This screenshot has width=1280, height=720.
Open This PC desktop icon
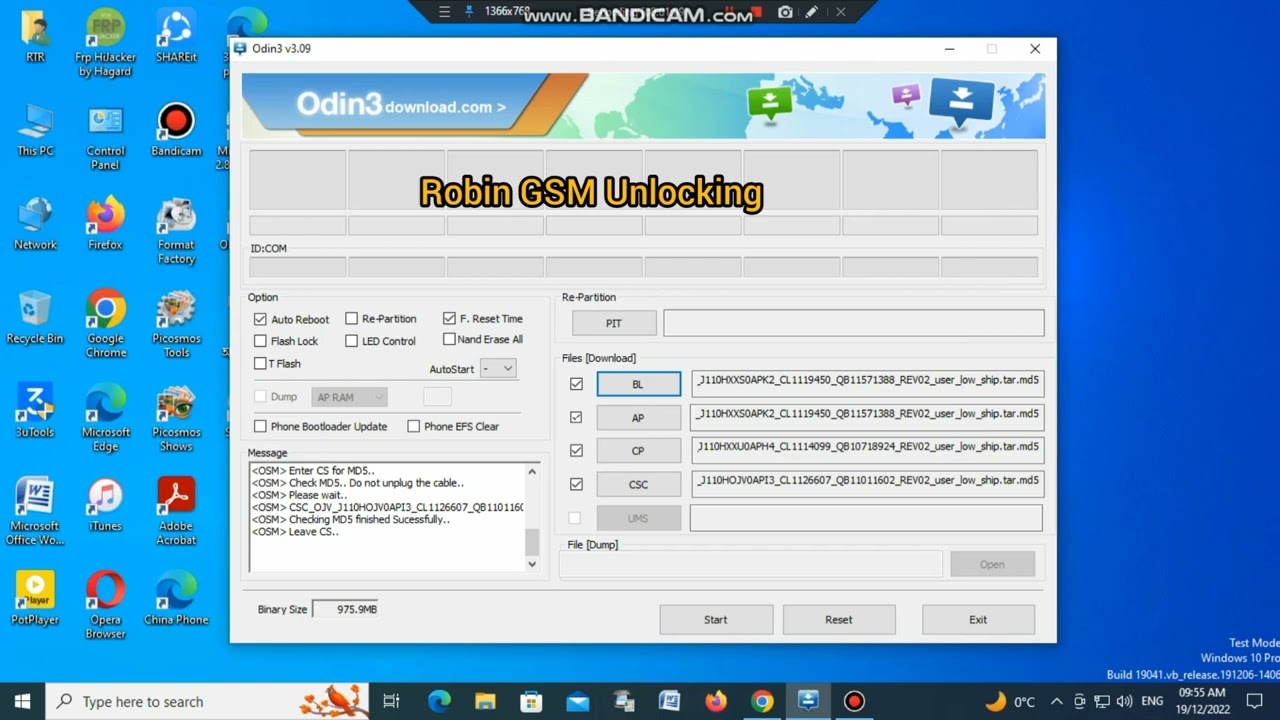36,130
